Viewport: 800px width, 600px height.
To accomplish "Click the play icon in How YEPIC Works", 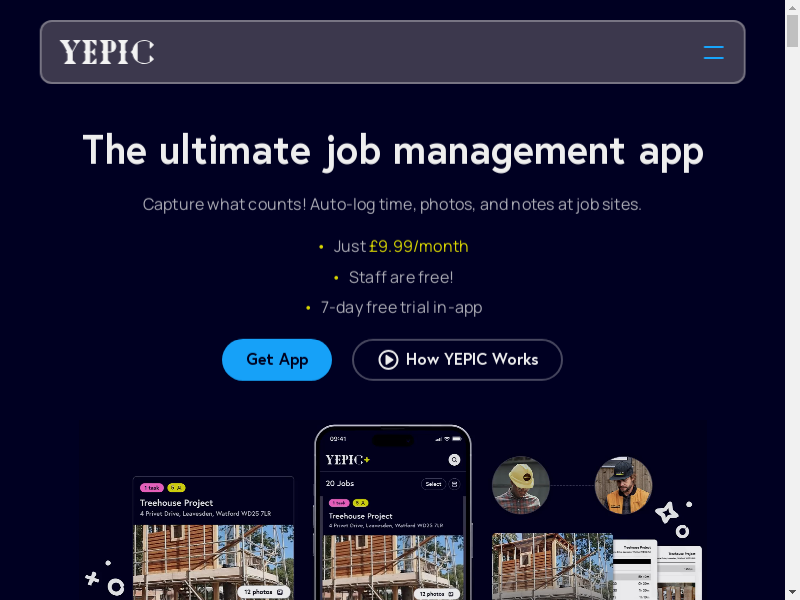I will [388, 360].
